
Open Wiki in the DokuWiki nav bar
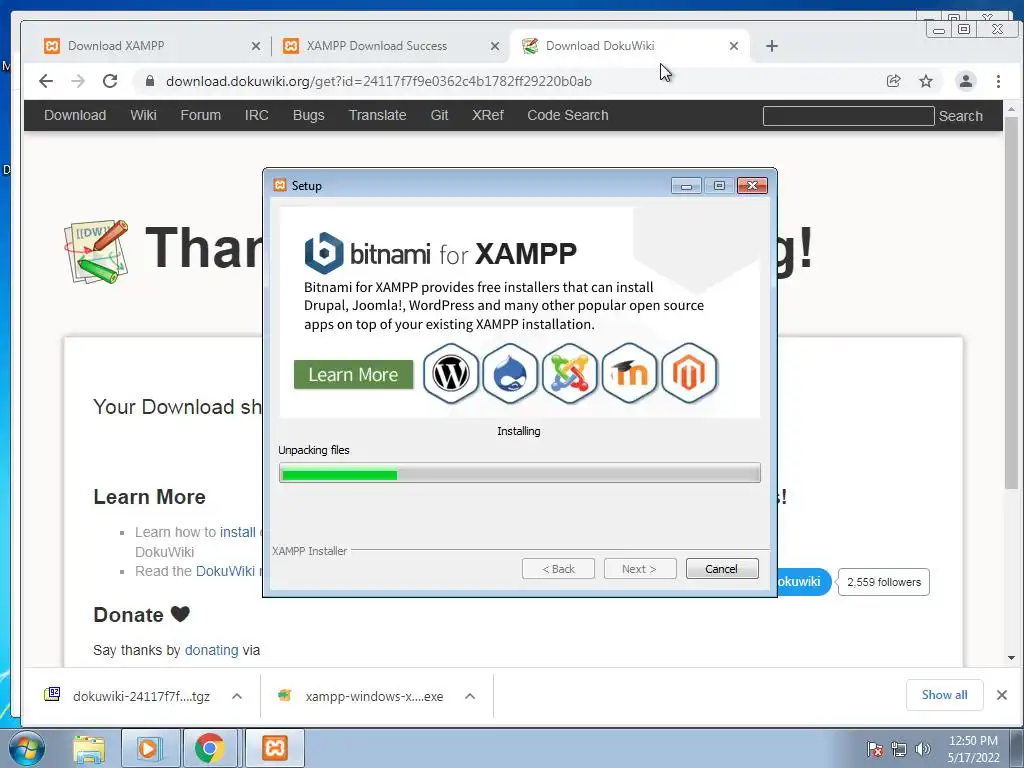coord(143,115)
